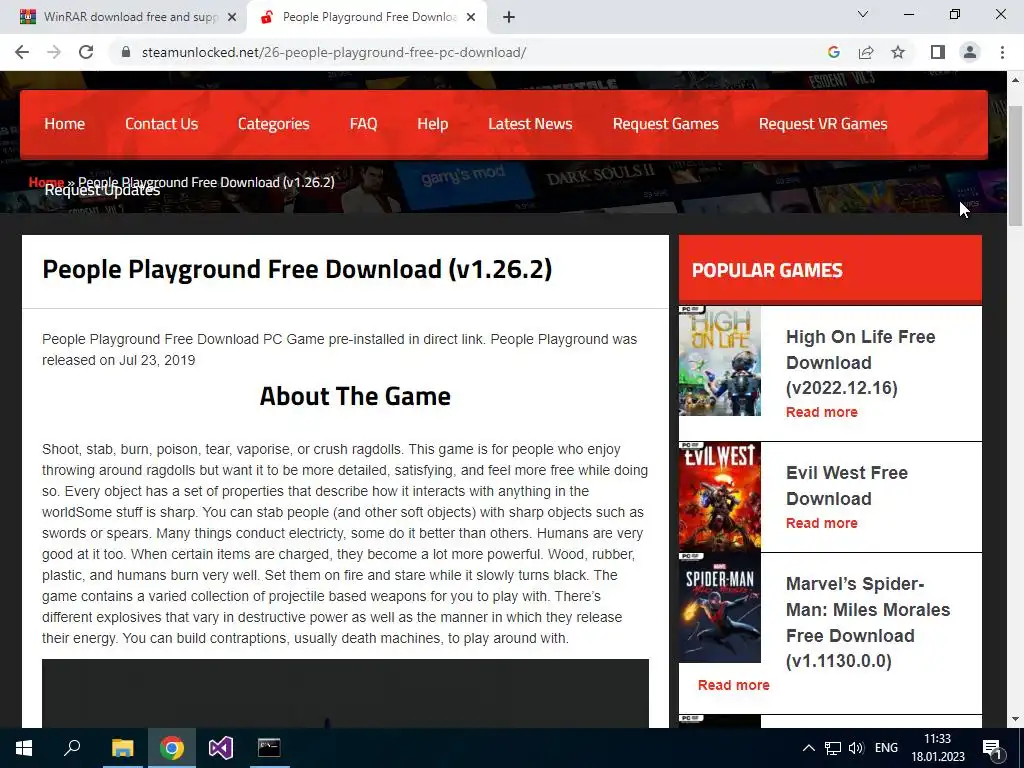Open Windows Start menu

tap(24, 748)
